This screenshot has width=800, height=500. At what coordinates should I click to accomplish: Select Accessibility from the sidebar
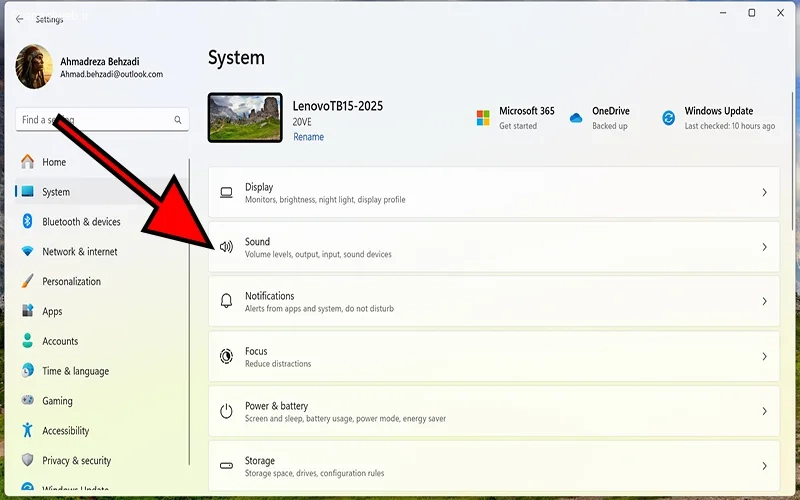pyautogui.click(x=65, y=431)
